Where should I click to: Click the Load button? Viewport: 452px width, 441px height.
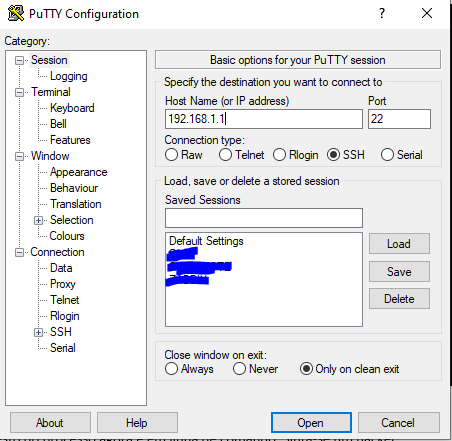[399, 244]
